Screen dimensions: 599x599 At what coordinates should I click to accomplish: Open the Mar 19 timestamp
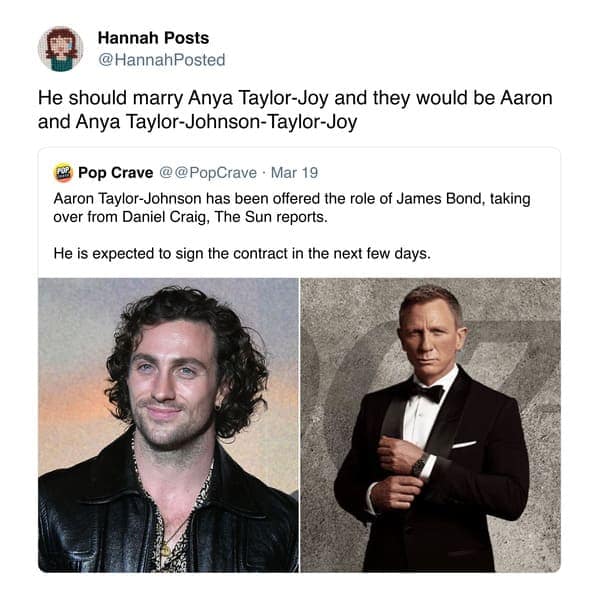pos(294,173)
